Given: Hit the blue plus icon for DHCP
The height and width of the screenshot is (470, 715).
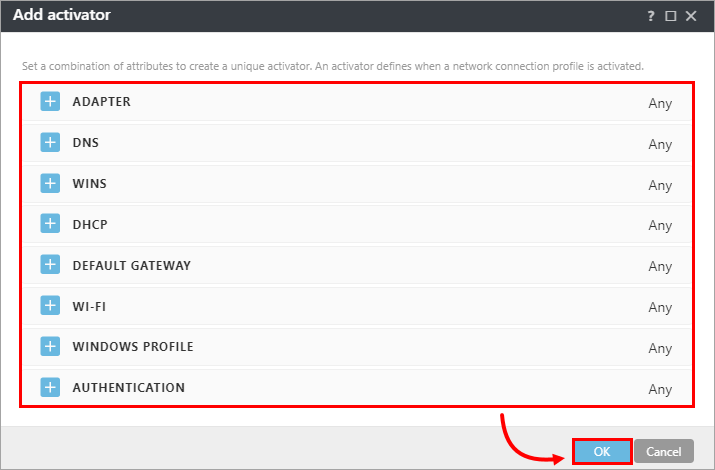Looking at the screenshot, I should click(x=50, y=225).
